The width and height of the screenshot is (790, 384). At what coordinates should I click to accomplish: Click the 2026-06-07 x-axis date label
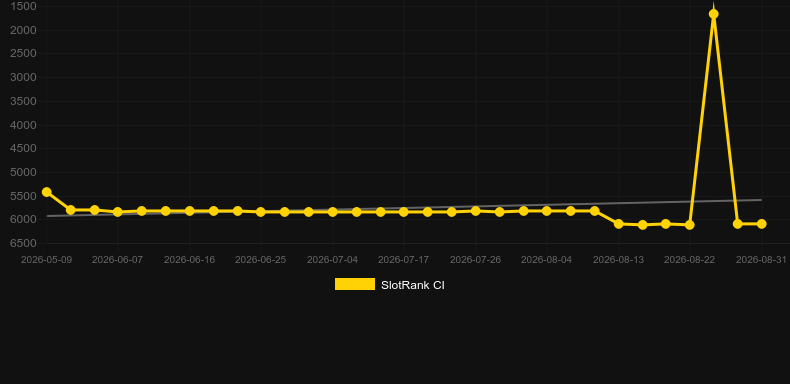(x=117, y=260)
